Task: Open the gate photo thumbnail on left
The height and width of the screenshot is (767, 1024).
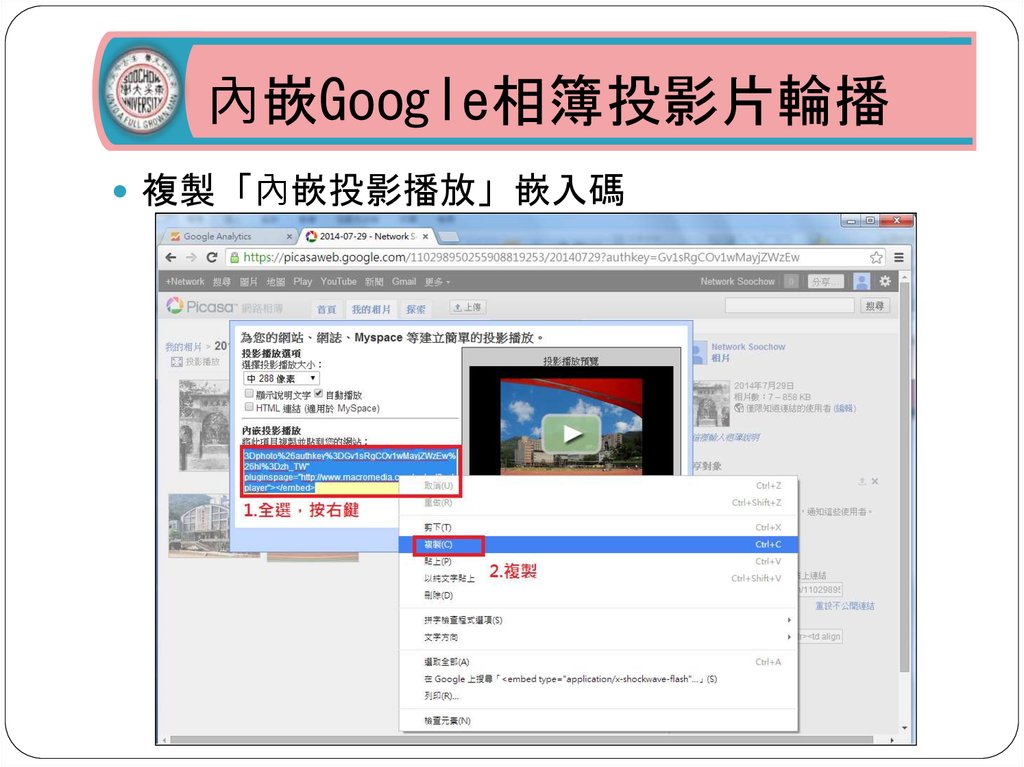Action: 204,425
